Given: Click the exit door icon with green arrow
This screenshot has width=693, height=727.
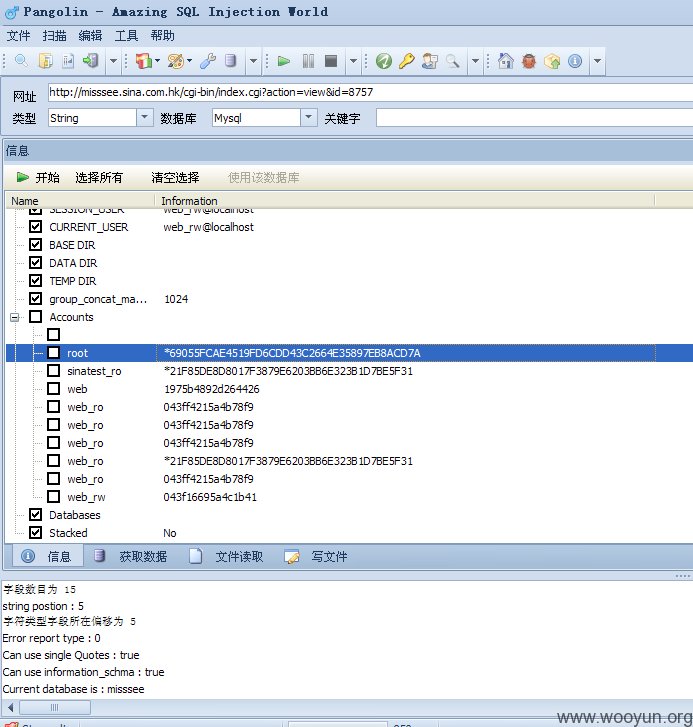Looking at the screenshot, I should pyautogui.click(x=91, y=61).
